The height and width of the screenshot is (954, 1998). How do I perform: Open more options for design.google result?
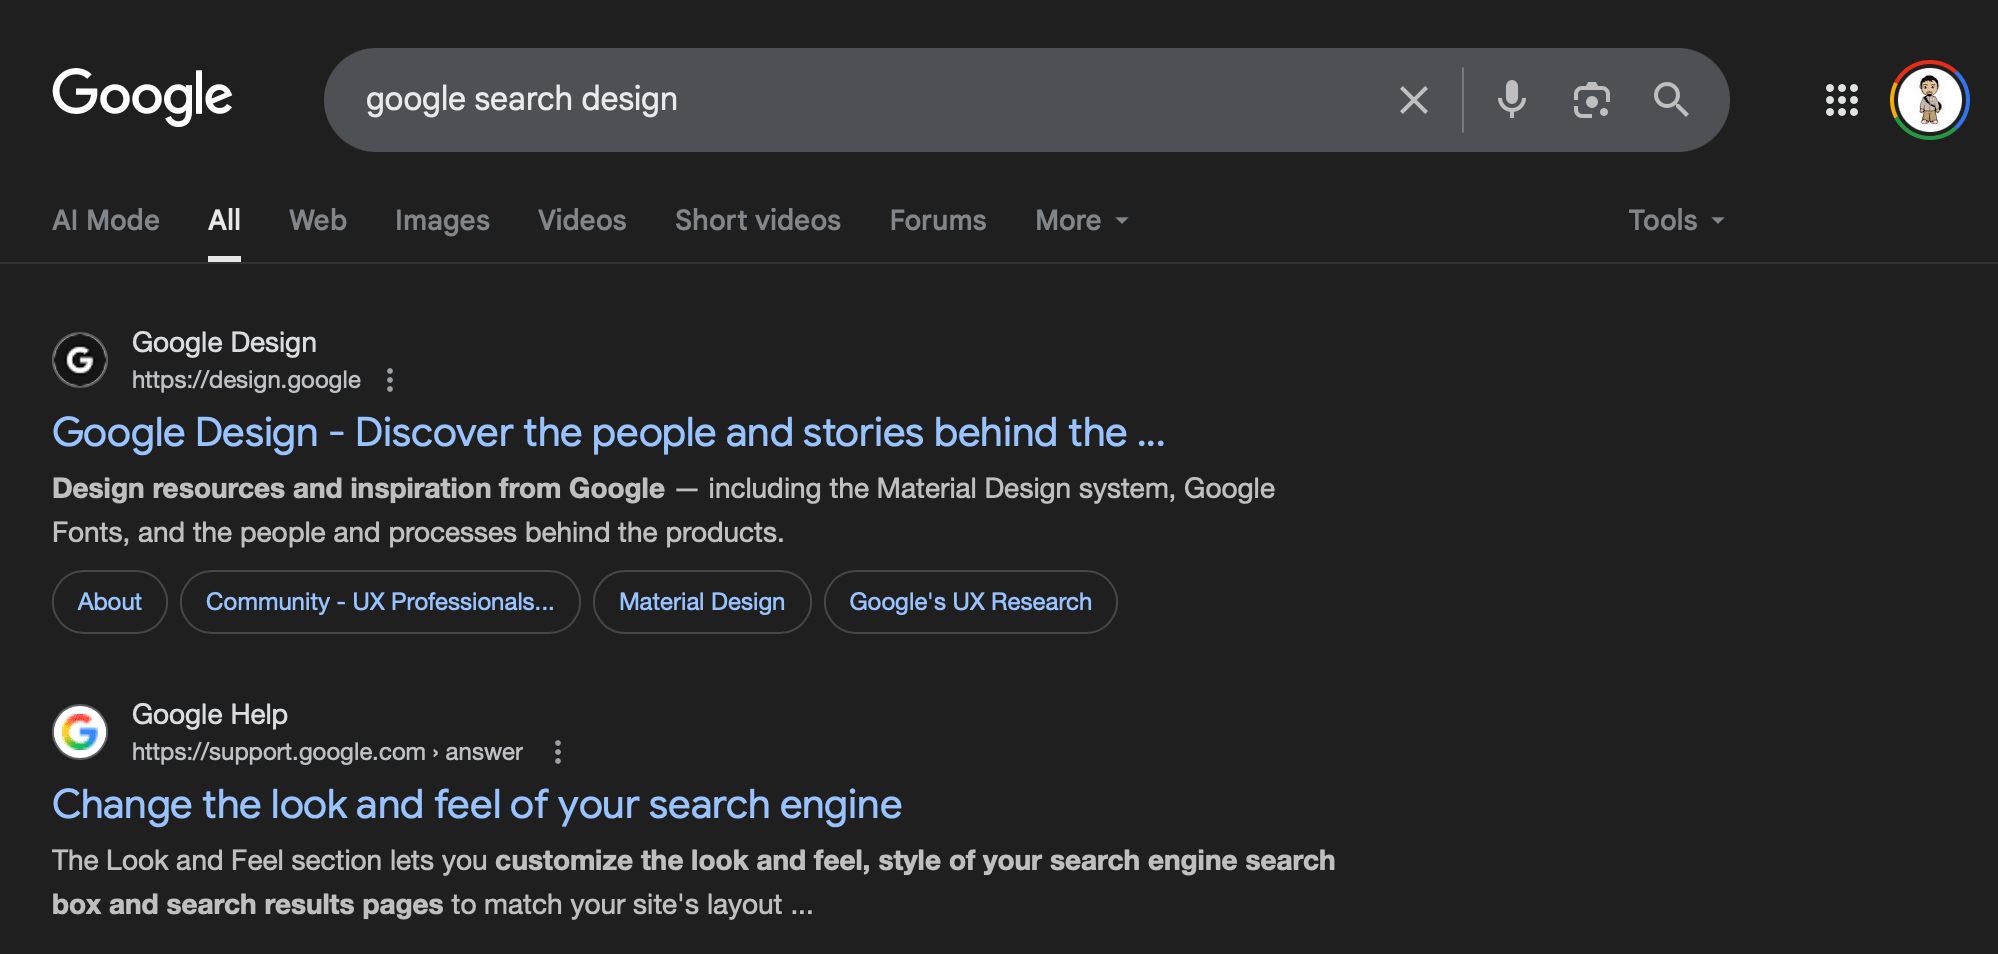pos(390,380)
